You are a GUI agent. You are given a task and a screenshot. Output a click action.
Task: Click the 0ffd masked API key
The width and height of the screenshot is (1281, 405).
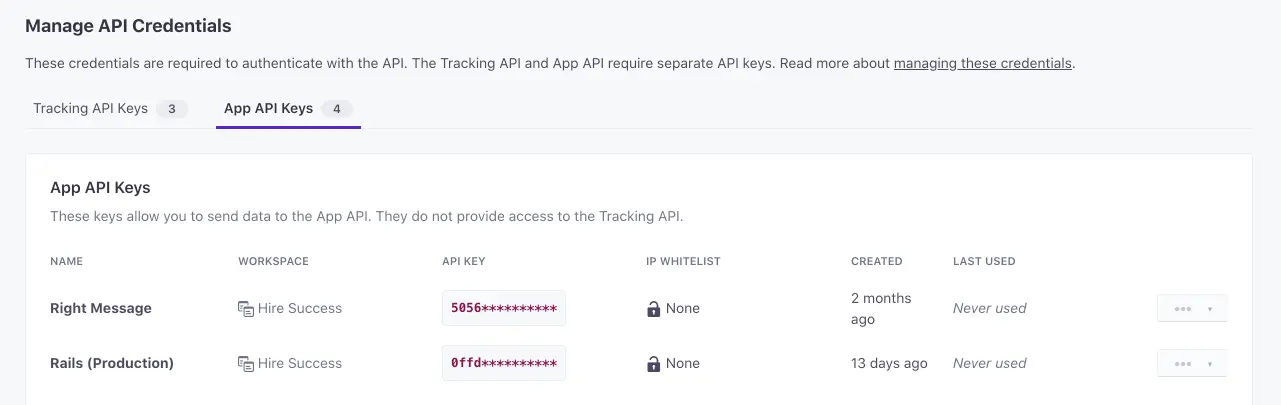click(x=504, y=363)
